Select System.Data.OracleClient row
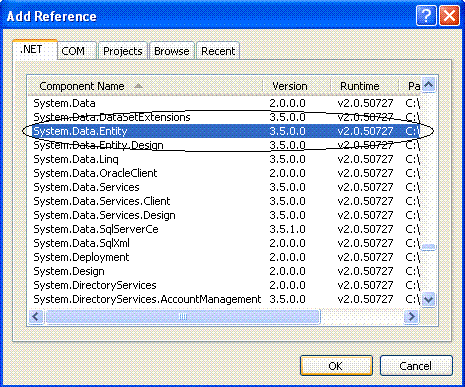 click(x=224, y=173)
